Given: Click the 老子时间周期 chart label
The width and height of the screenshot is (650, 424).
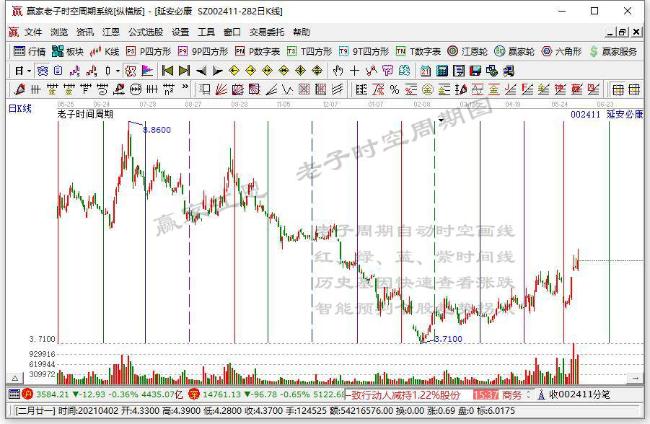Looking at the screenshot, I should pyautogui.click(x=85, y=114).
